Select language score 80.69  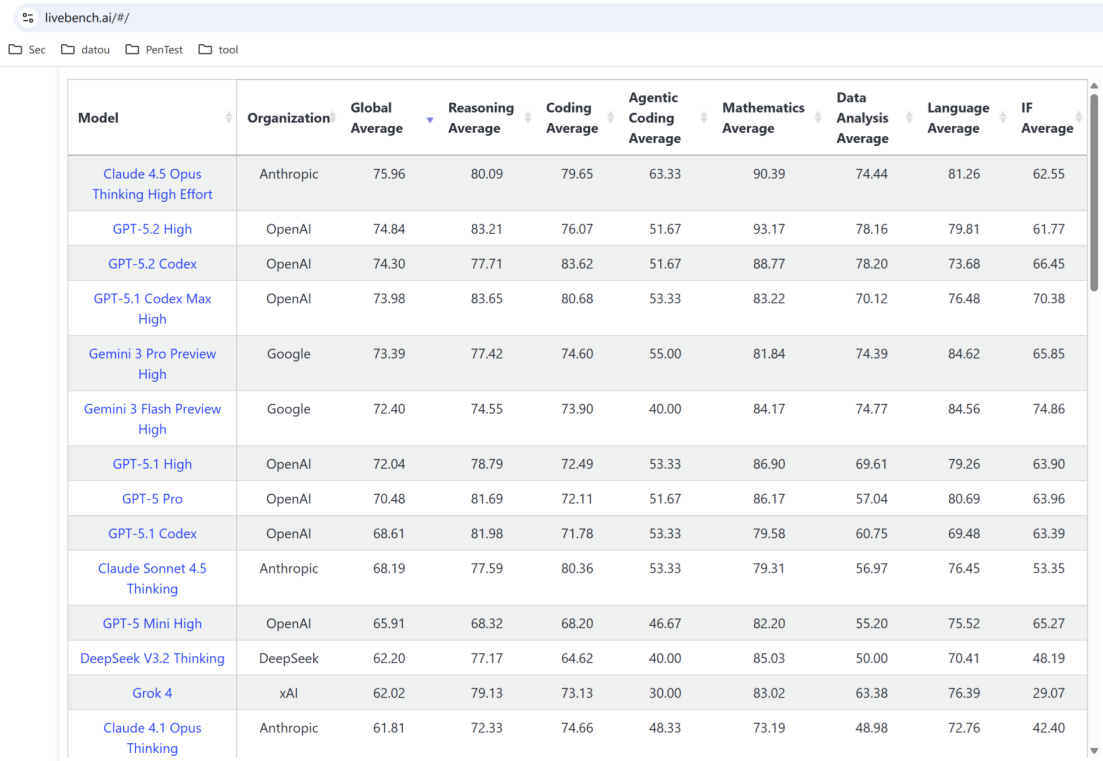pyautogui.click(x=964, y=499)
